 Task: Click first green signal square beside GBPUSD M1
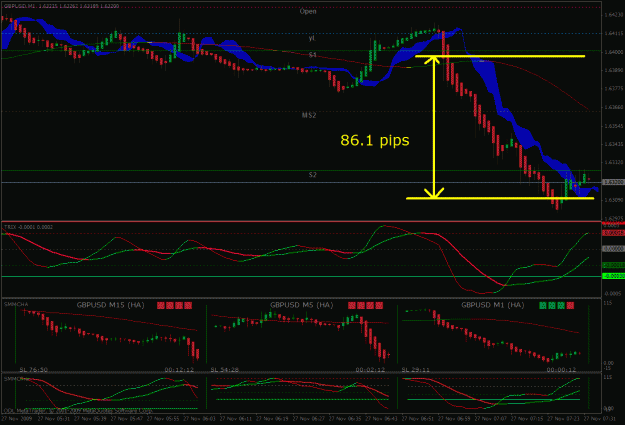(x=542, y=305)
